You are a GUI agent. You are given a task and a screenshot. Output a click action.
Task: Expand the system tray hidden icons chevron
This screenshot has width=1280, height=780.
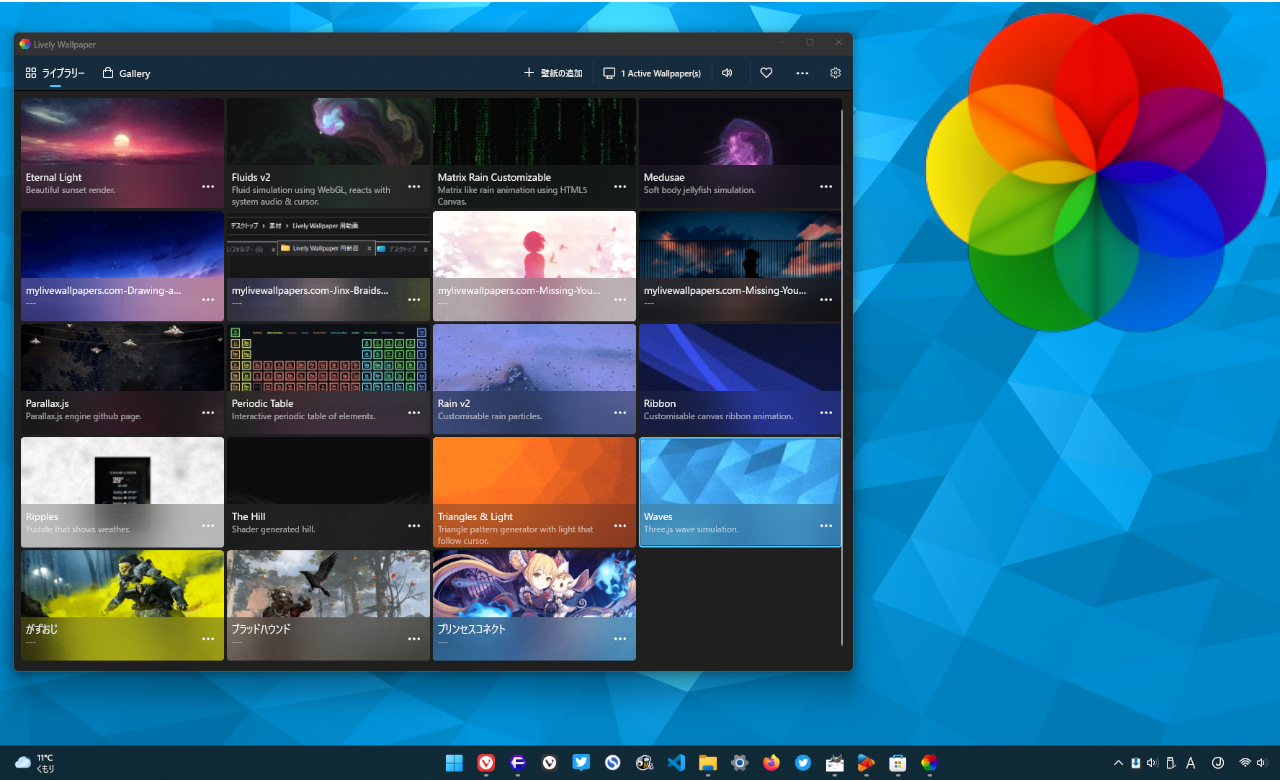click(x=1118, y=762)
